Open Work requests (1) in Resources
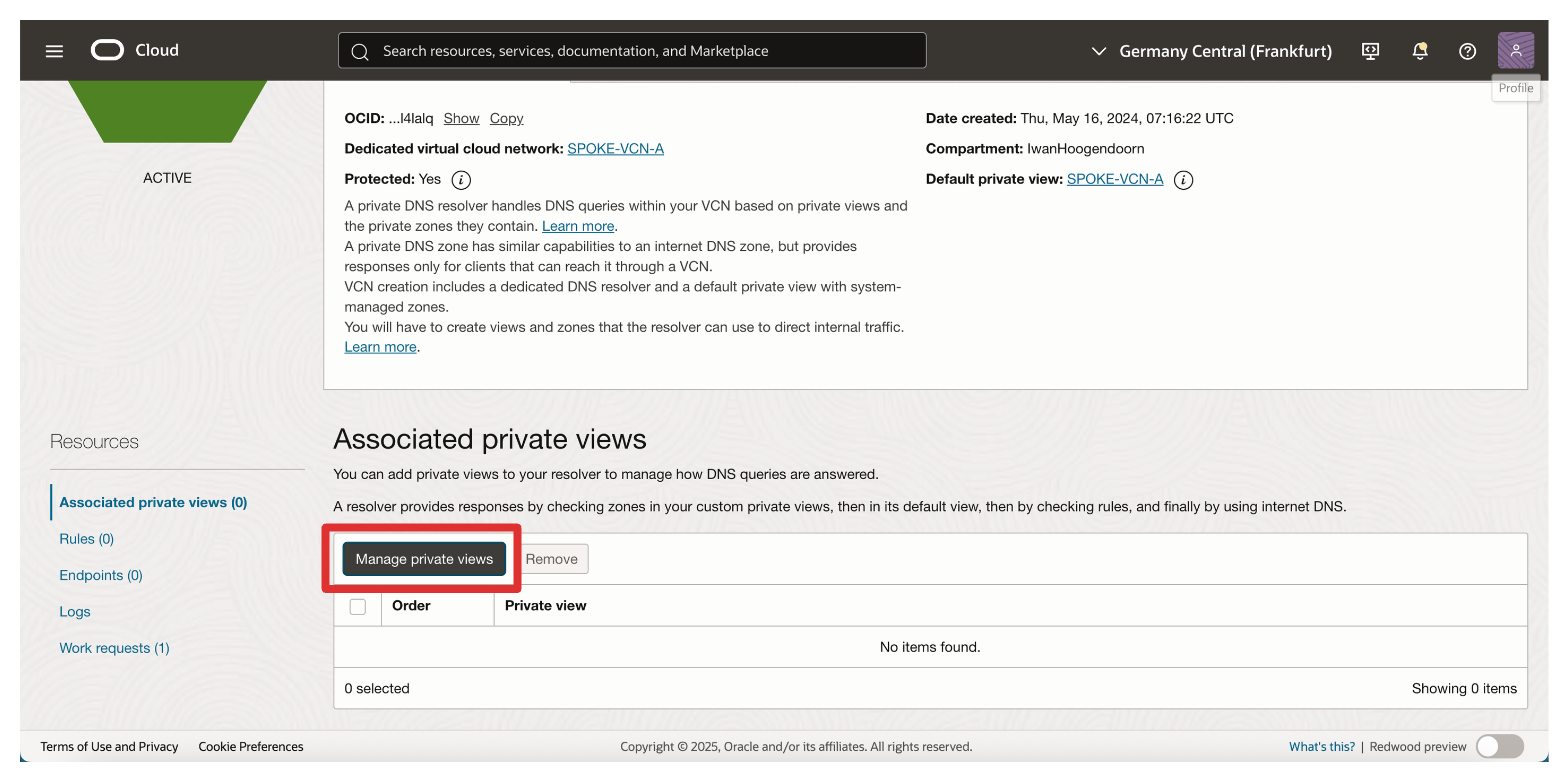1568x782 pixels. pyautogui.click(x=114, y=648)
